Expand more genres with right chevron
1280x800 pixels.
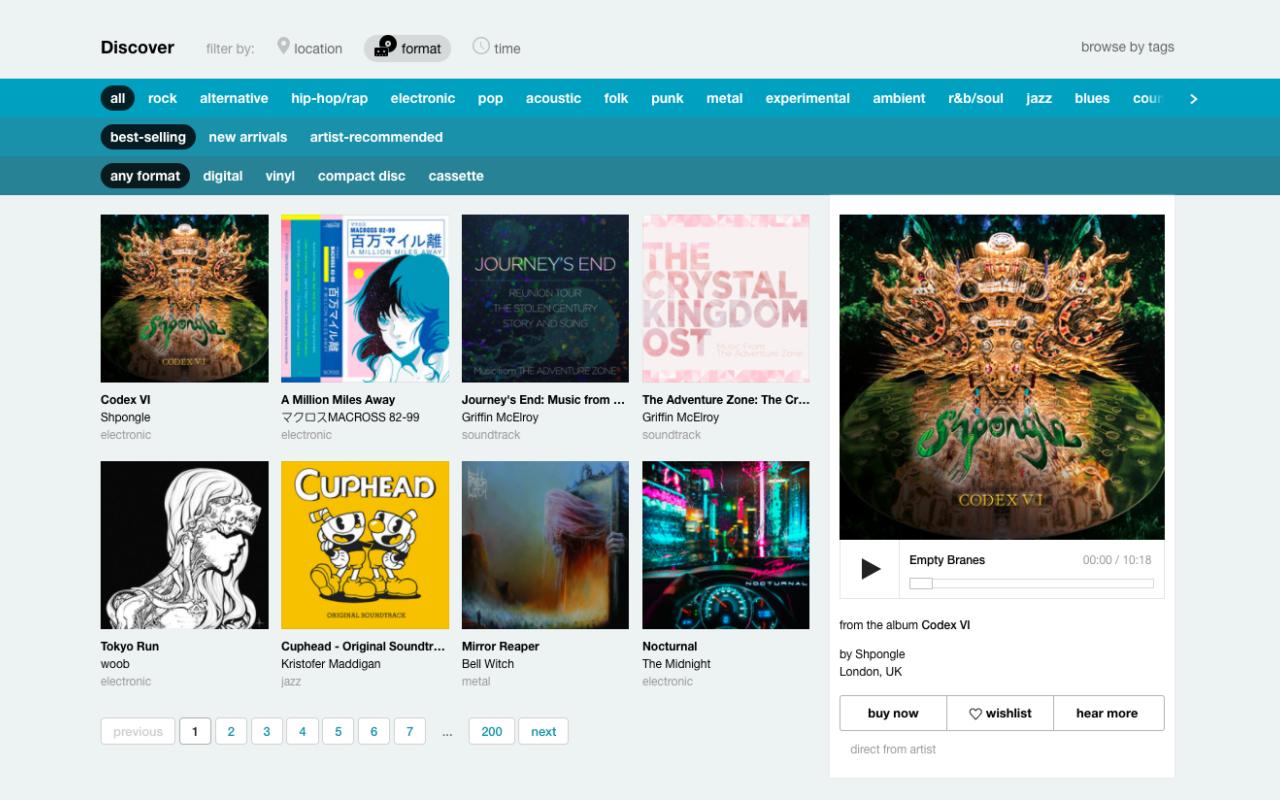(1193, 98)
